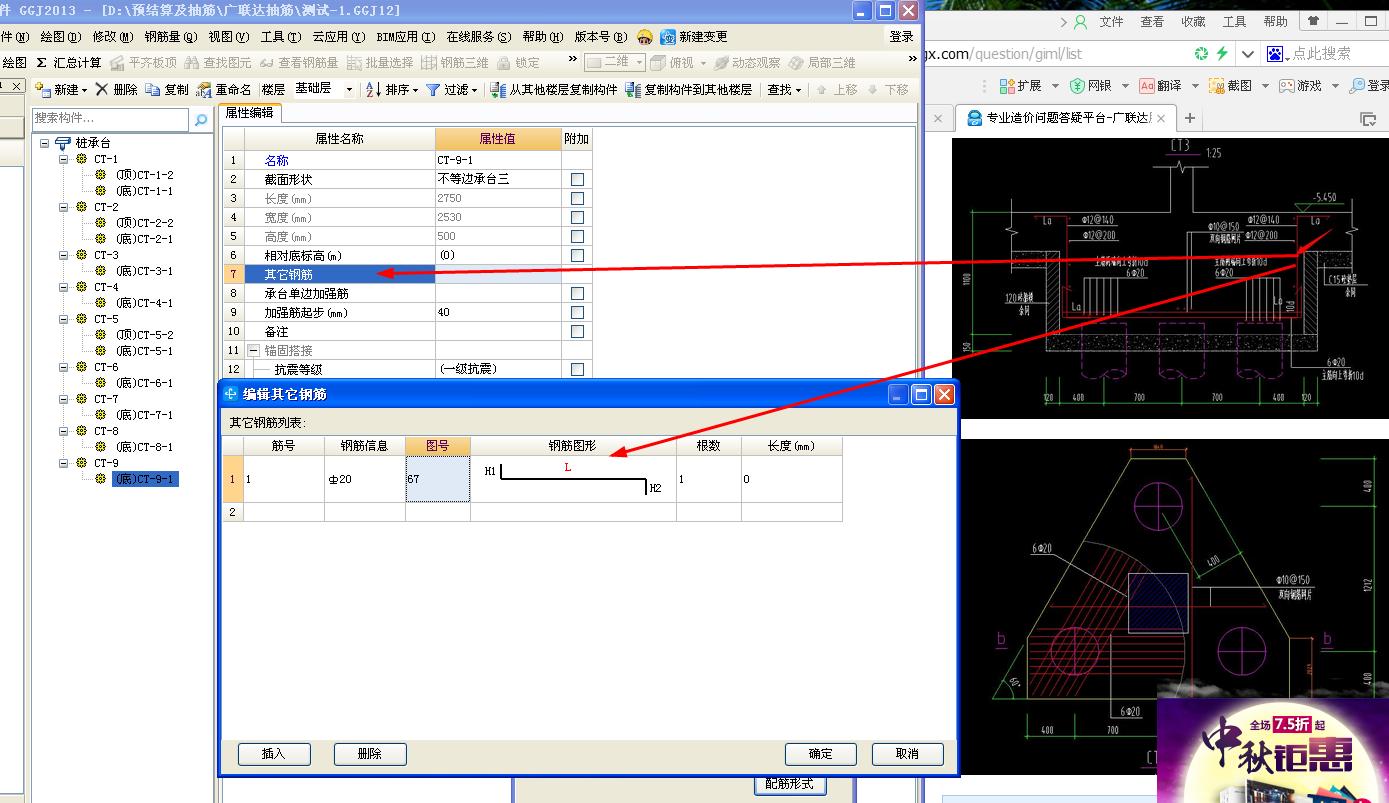
Task: Click the hard-hat avatar icon in menu bar
Action: 645,37
